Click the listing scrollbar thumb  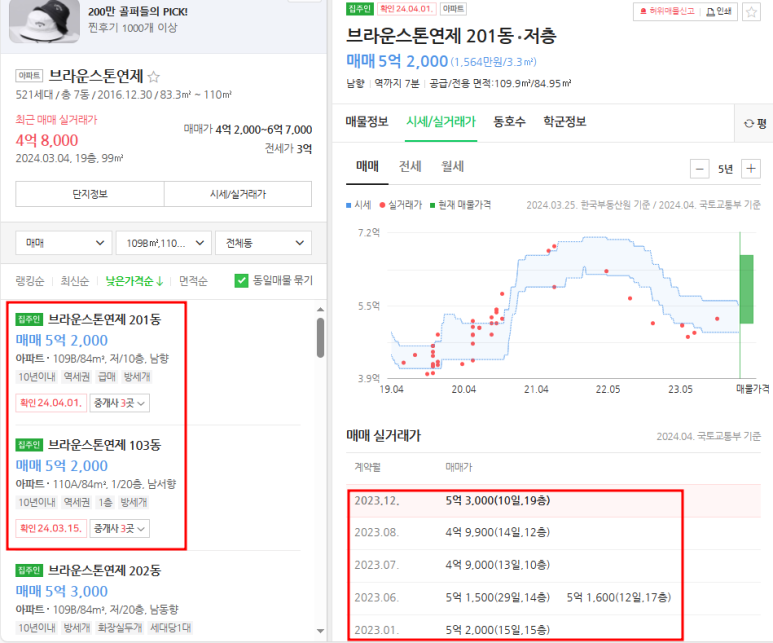(x=320, y=338)
